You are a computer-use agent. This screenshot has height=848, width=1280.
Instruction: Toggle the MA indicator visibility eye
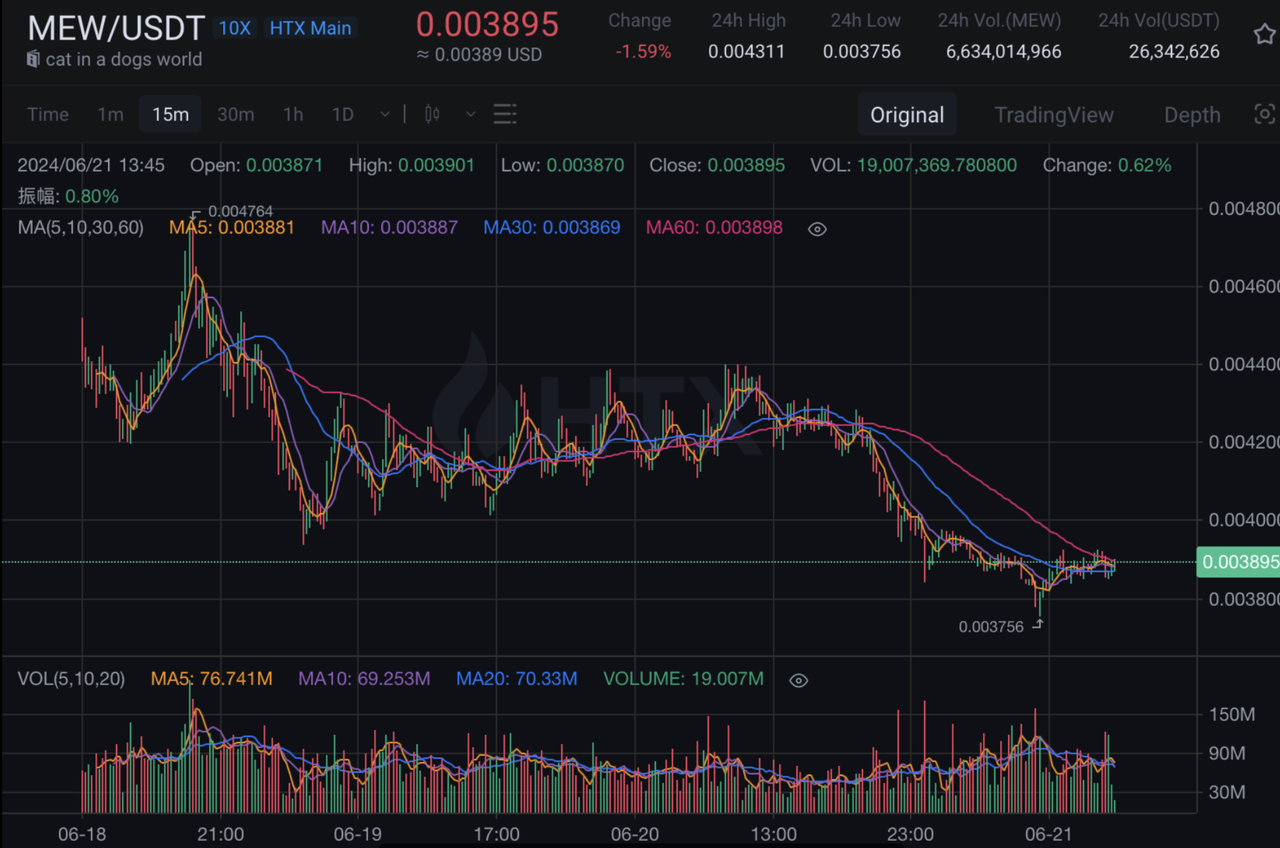(x=817, y=229)
